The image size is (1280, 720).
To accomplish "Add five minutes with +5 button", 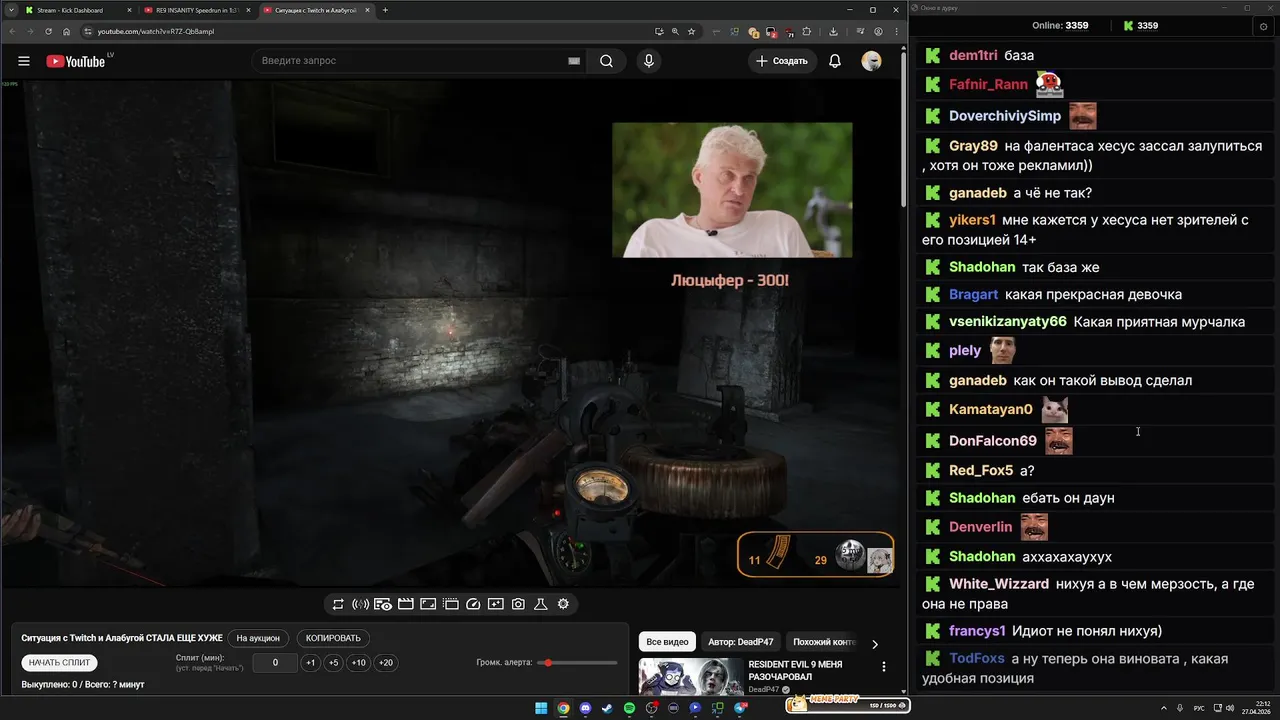I will [333, 663].
